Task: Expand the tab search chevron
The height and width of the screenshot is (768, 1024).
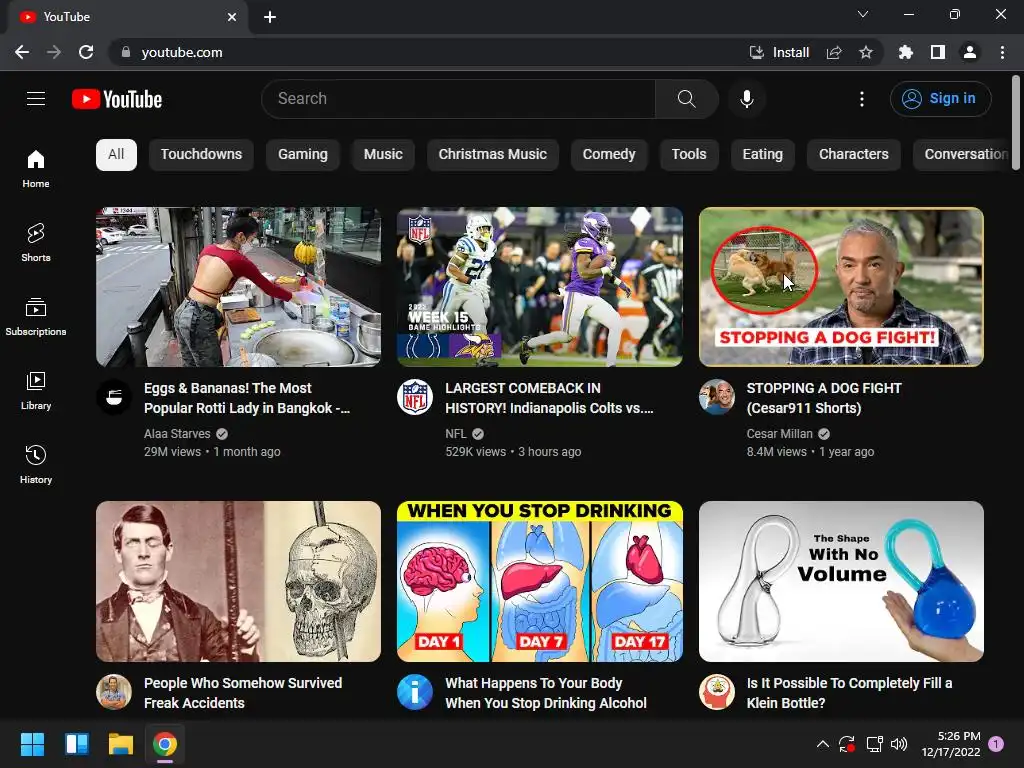Action: coord(863,14)
